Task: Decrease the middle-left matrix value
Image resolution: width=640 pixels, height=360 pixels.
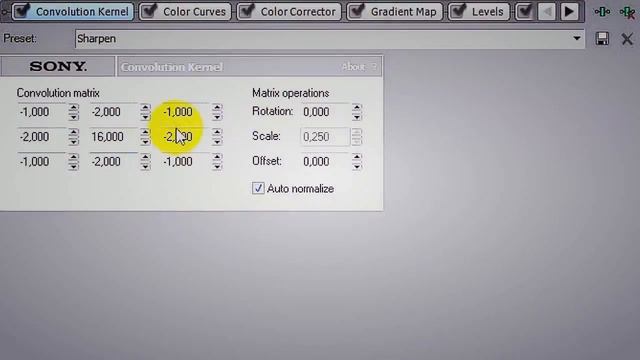Action: coord(73,141)
